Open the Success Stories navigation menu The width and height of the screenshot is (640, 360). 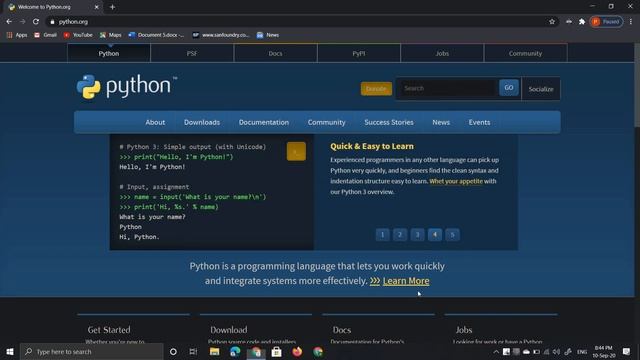tap(389, 122)
